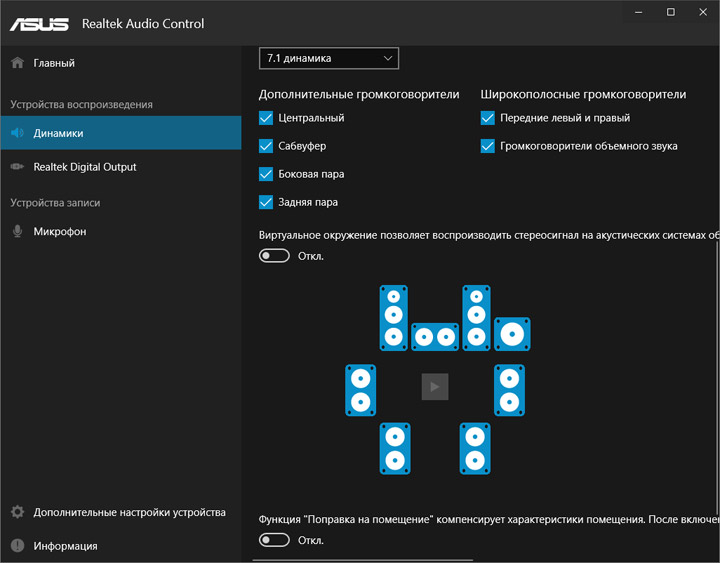Open Дополнительные настройки устройства
720x563 pixels.
[129, 512]
